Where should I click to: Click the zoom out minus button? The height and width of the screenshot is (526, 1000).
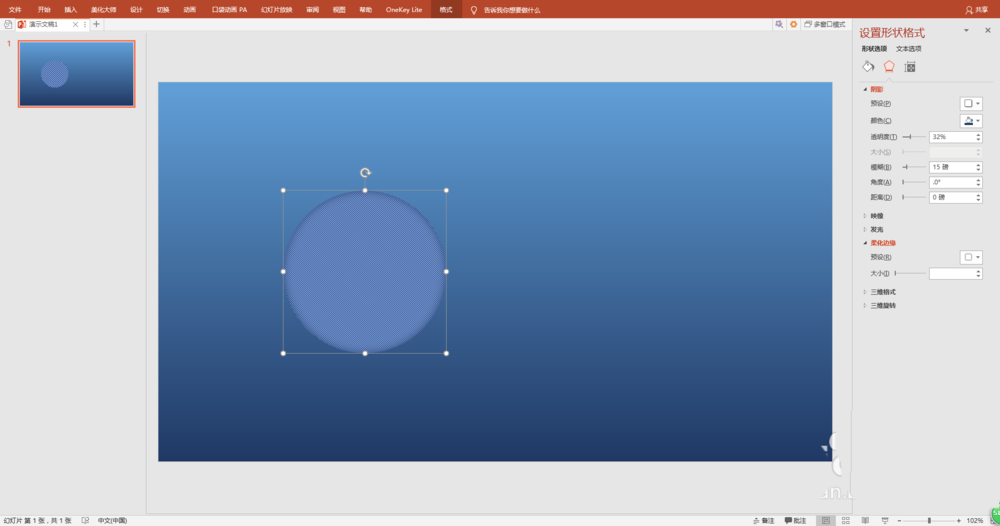click(x=899, y=521)
